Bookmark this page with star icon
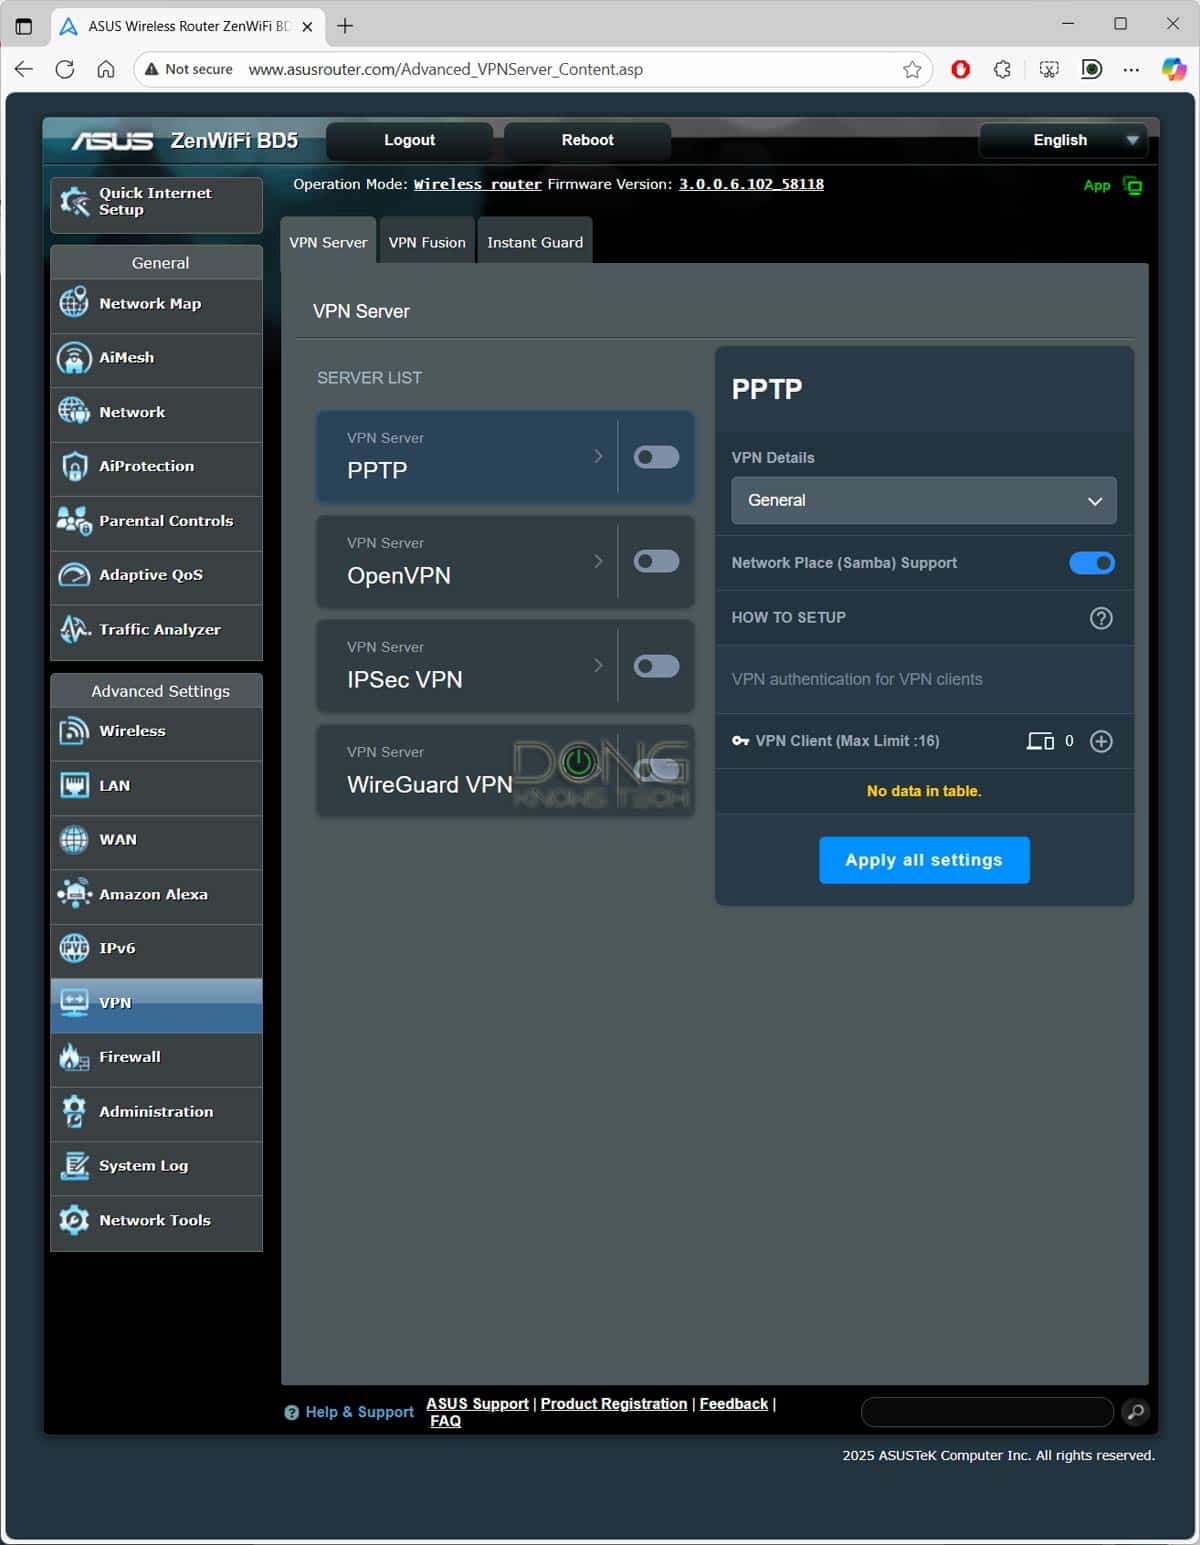The image size is (1200, 1545). click(912, 69)
